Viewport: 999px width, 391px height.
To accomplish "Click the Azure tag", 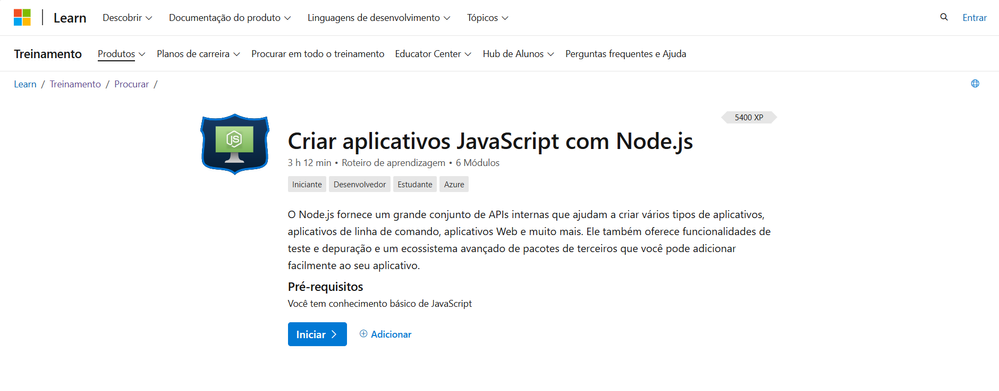I will [x=454, y=185].
